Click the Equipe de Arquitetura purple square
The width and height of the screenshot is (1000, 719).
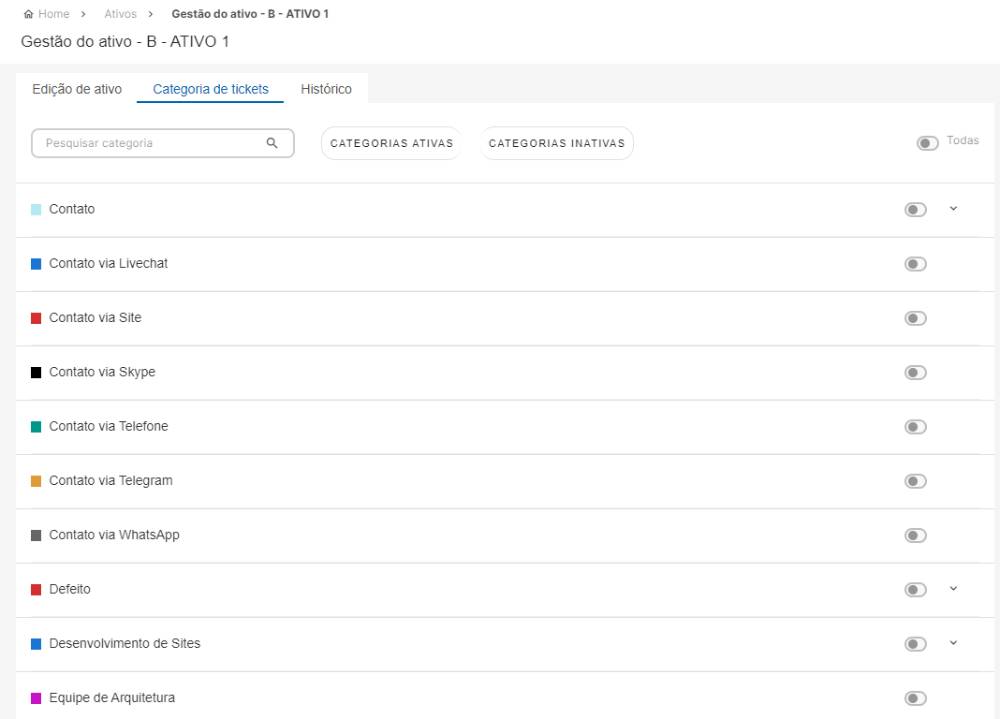[36, 698]
